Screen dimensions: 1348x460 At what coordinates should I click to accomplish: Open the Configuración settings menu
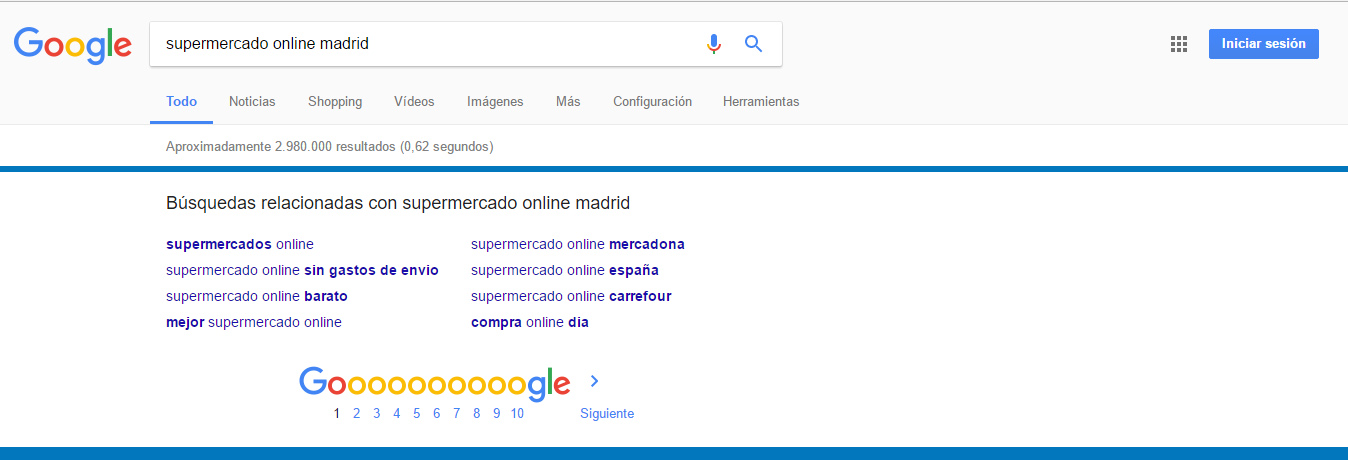tap(652, 101)
